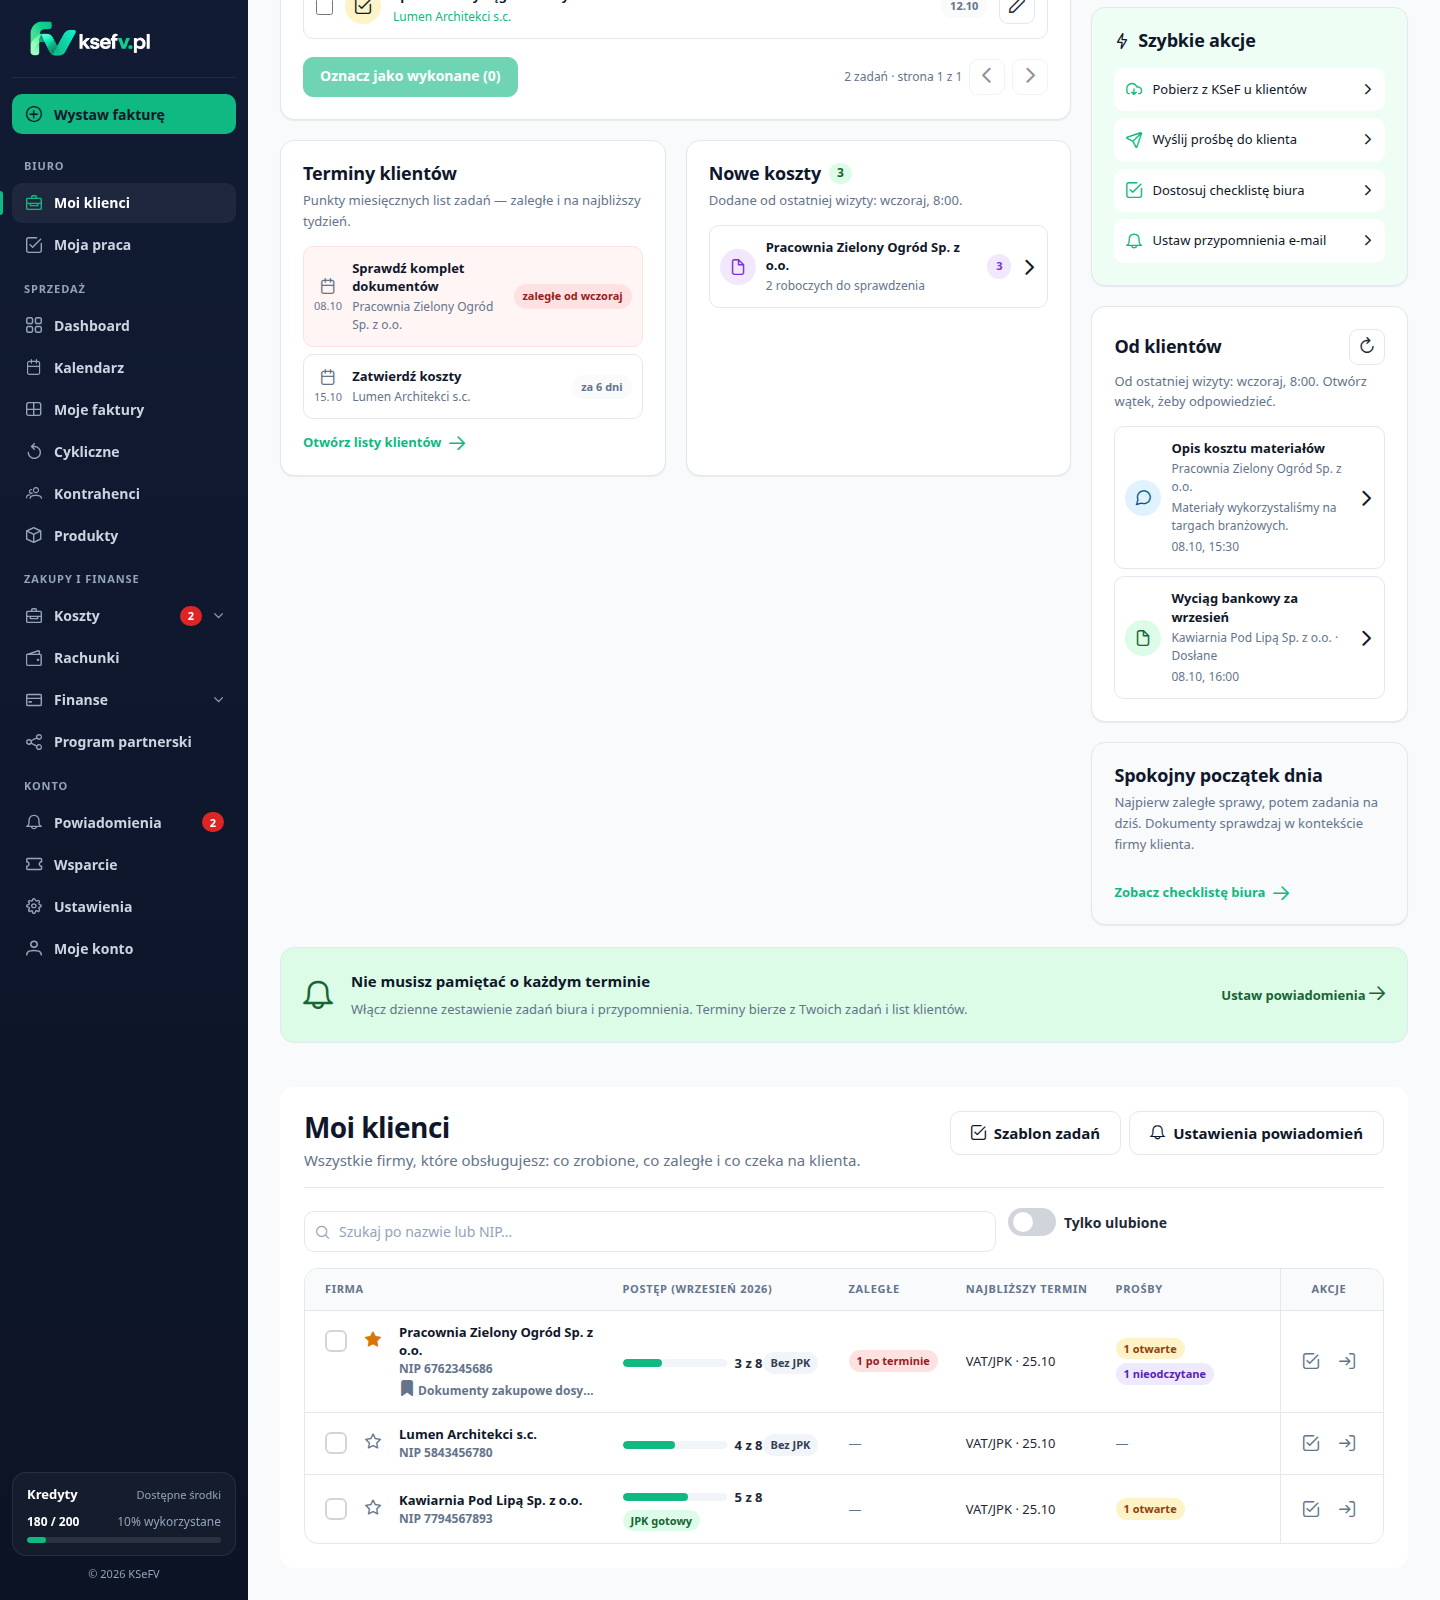
Task: Favorite Lumen Architekci s.c. with the star icon
Action: 373,1442
